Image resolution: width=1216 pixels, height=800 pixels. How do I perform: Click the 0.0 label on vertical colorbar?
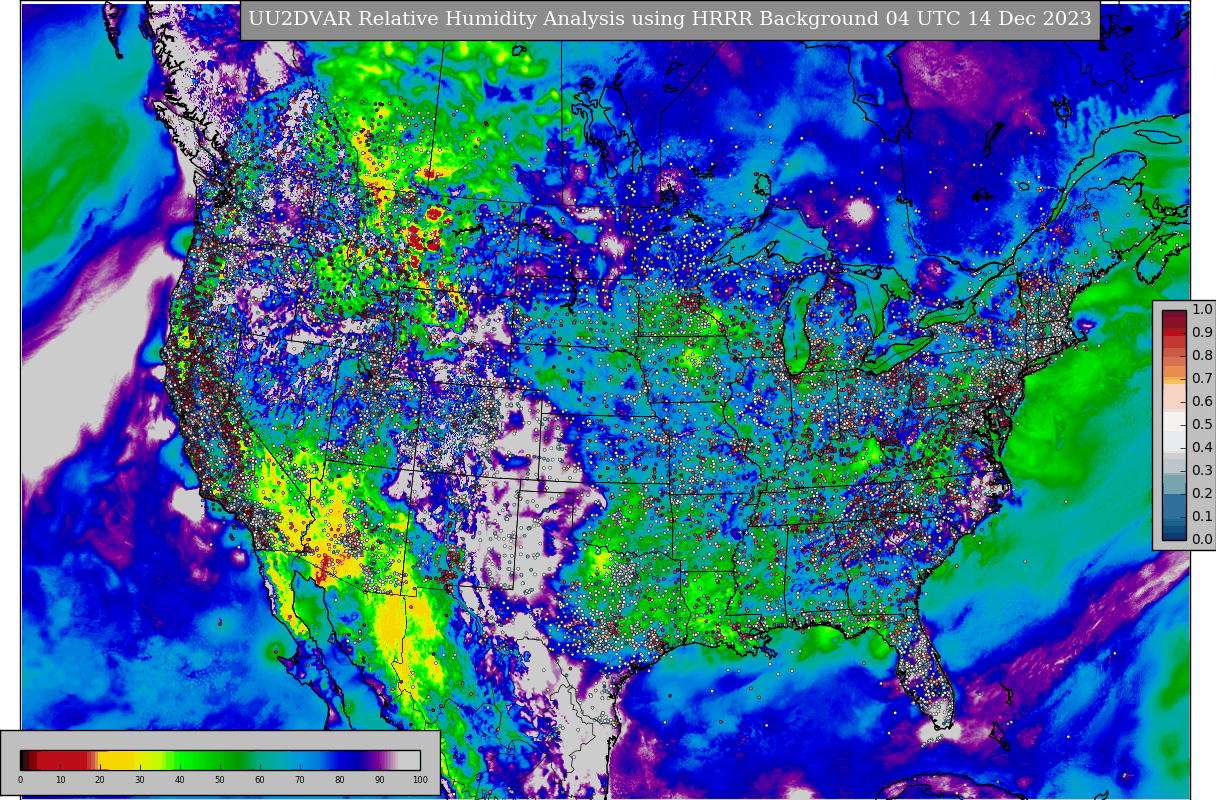pyautogui.click(x=1202, y=540)
